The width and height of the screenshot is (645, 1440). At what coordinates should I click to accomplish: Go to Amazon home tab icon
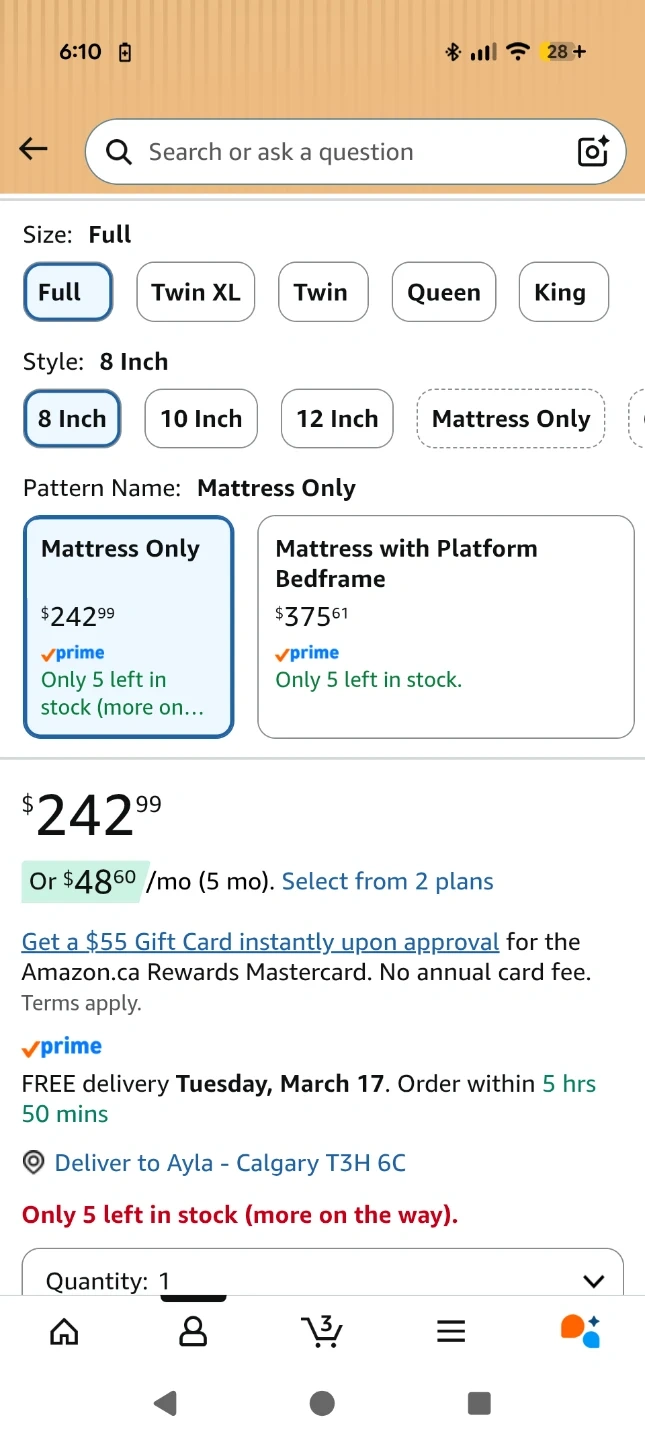(64, 1331)
